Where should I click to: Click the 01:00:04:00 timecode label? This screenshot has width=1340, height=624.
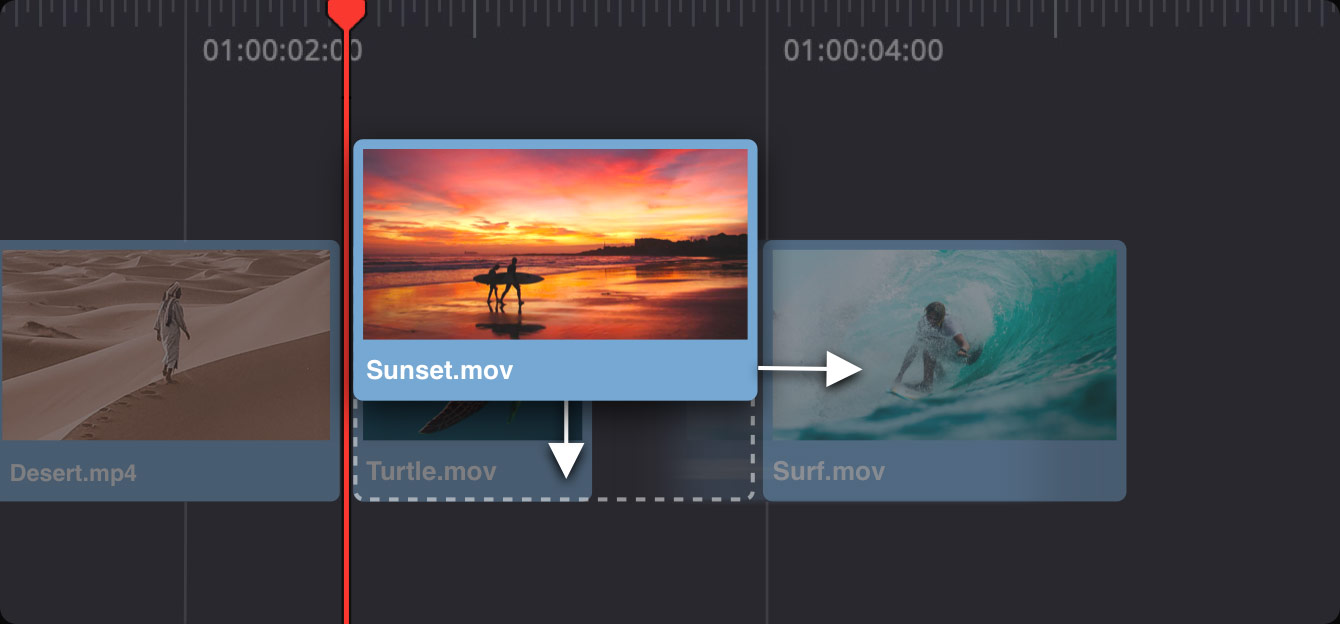click(x=862, y=50)
